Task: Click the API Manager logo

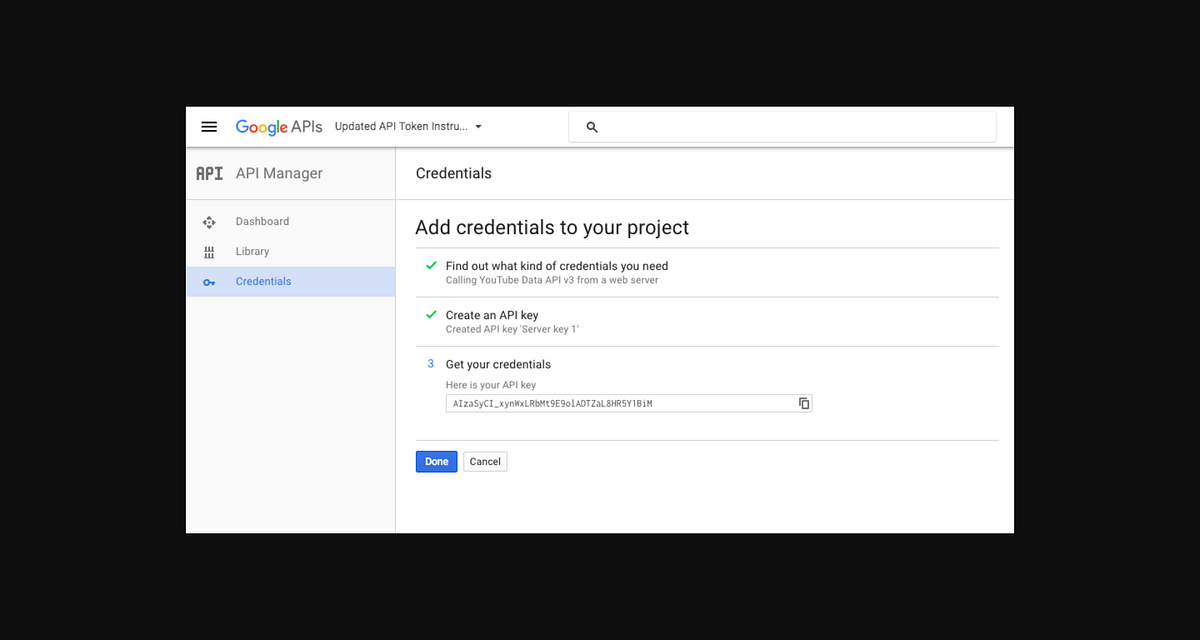Action: (x=210, y=173)
